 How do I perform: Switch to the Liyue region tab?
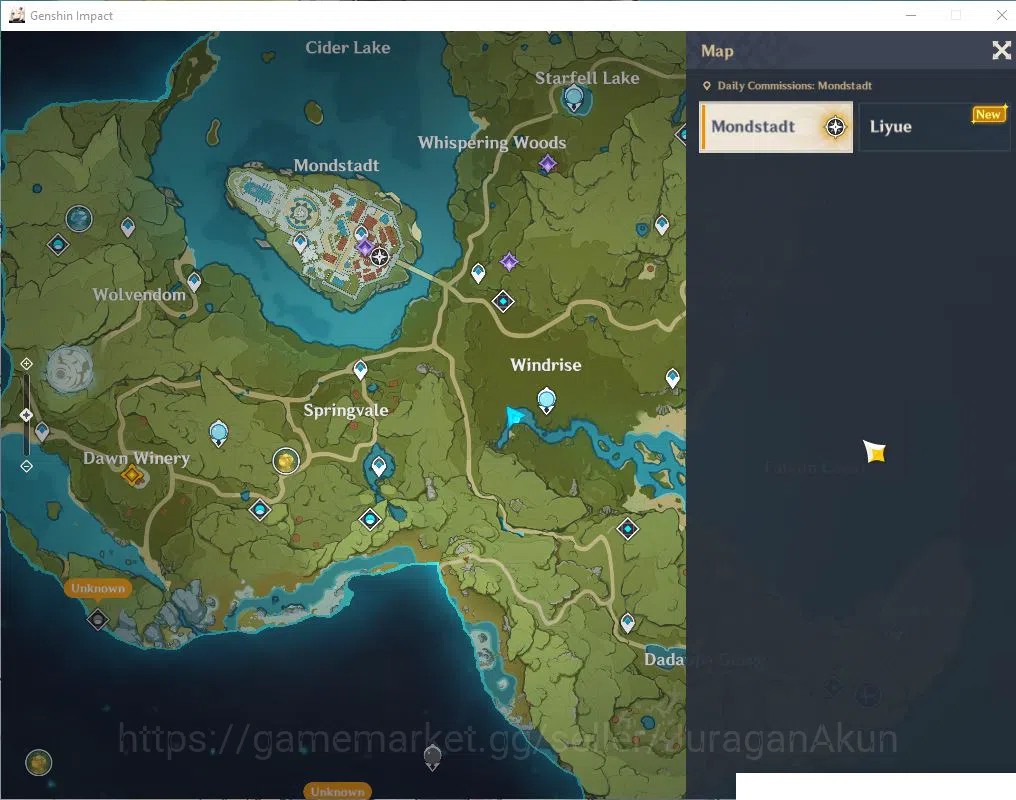(x=934, y=127)
